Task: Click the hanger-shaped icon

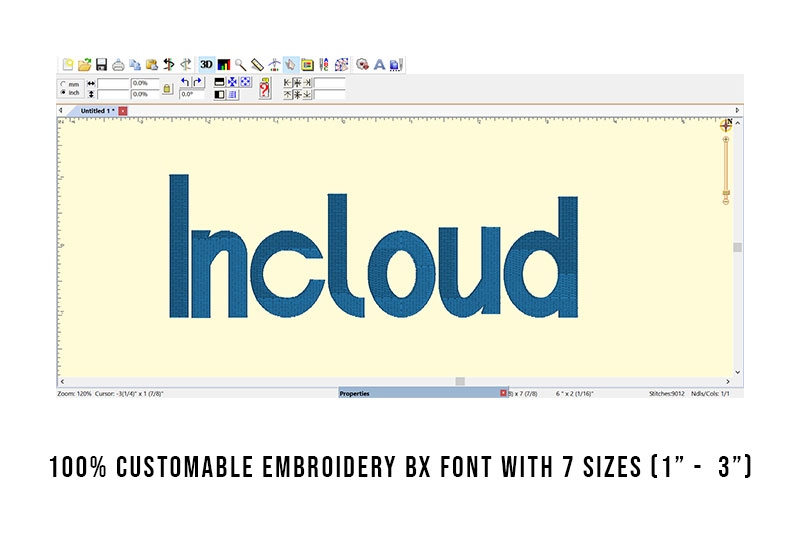Action: (274, 65)
